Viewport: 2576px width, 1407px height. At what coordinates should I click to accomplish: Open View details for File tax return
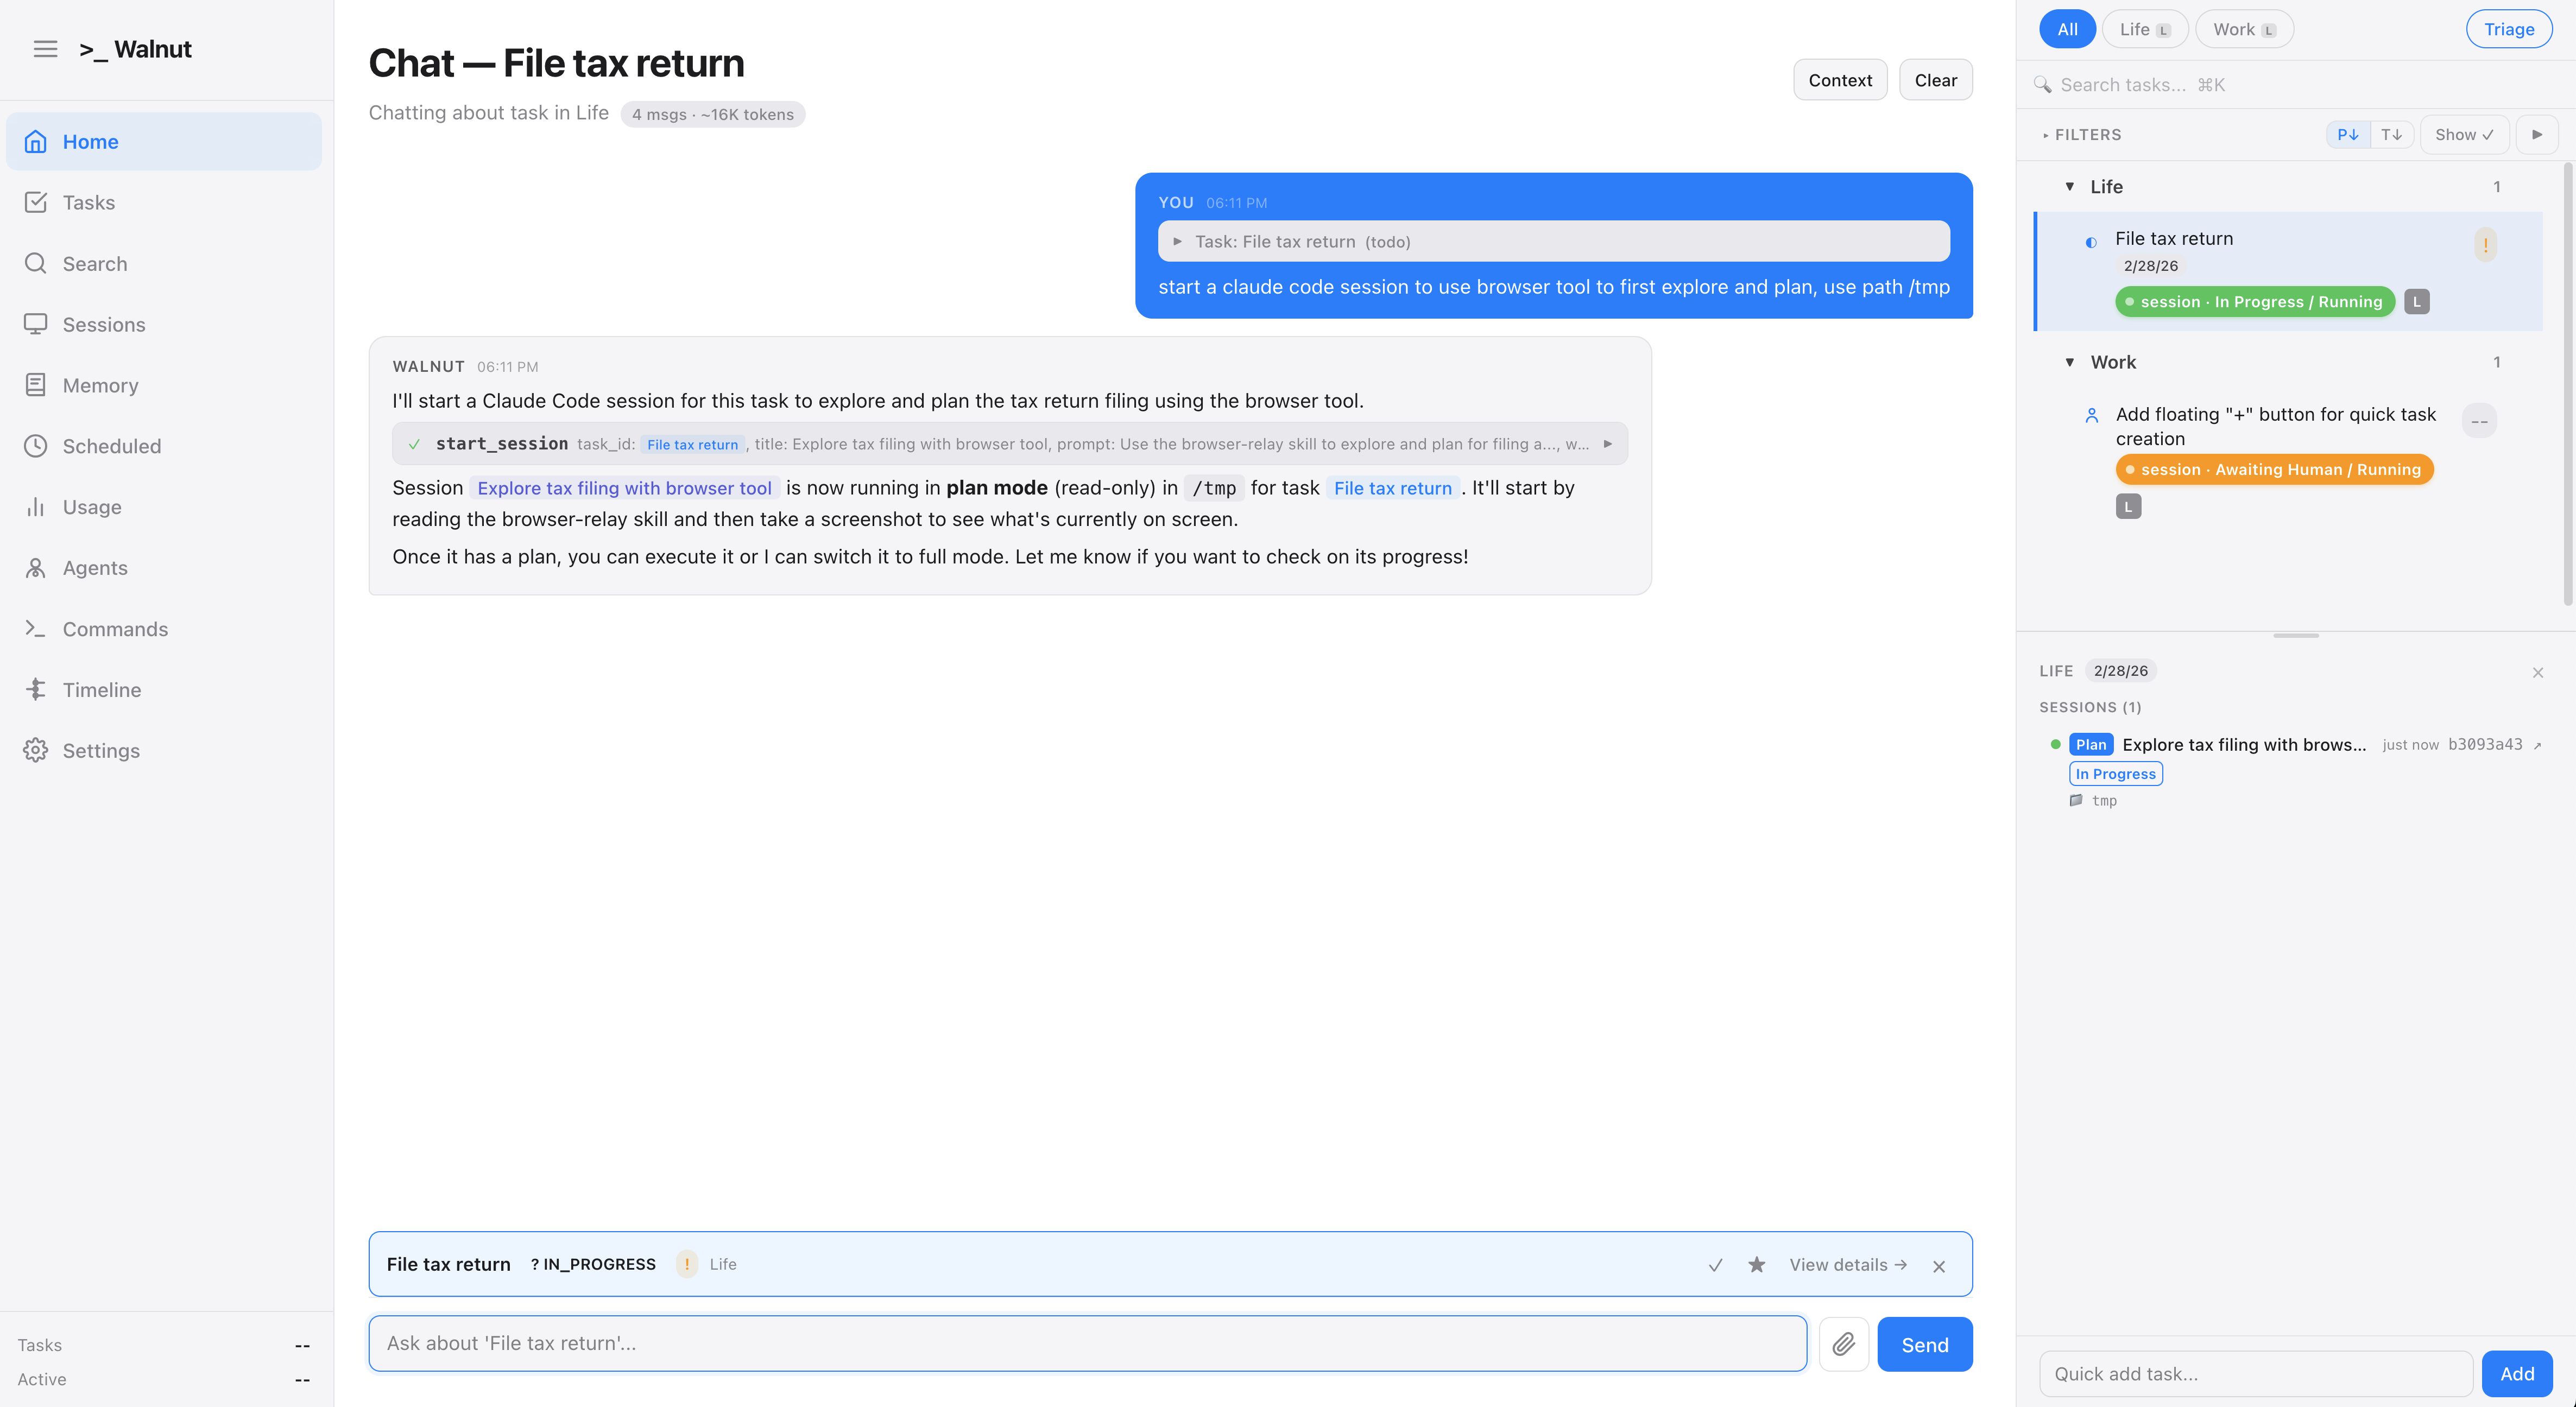[x=1846, y=1264]
